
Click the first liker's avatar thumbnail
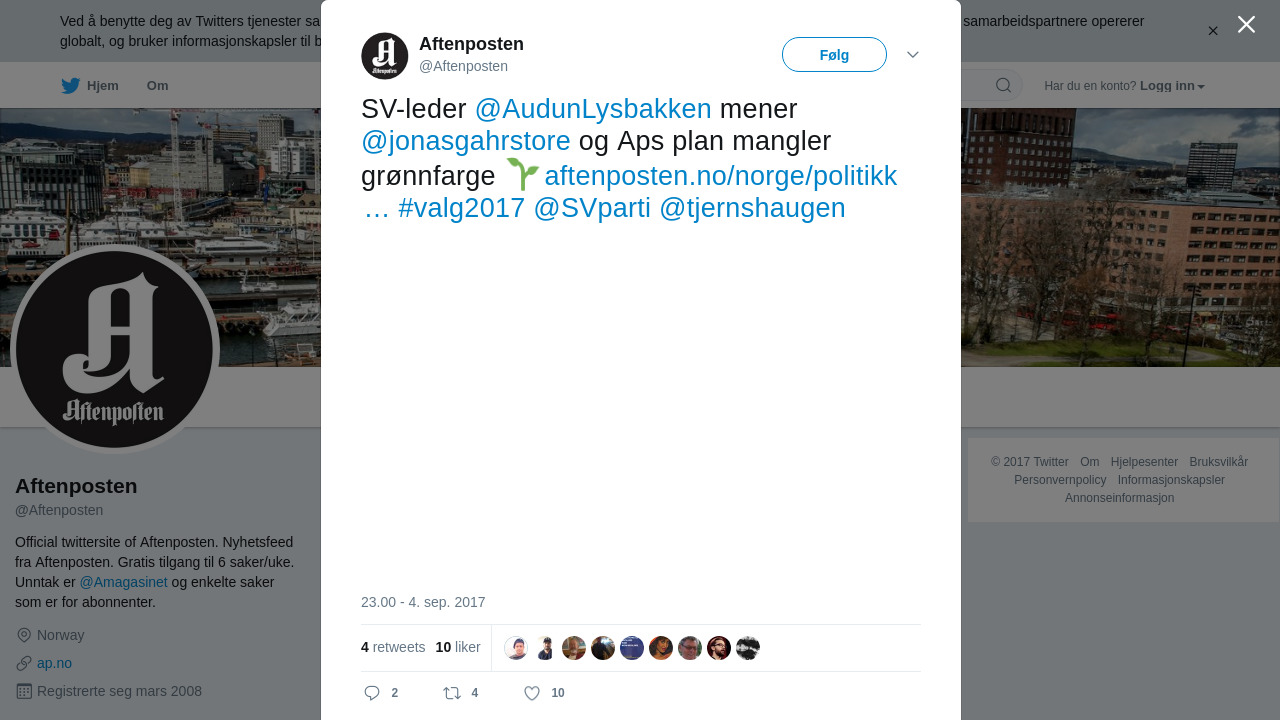click(516, 648)
